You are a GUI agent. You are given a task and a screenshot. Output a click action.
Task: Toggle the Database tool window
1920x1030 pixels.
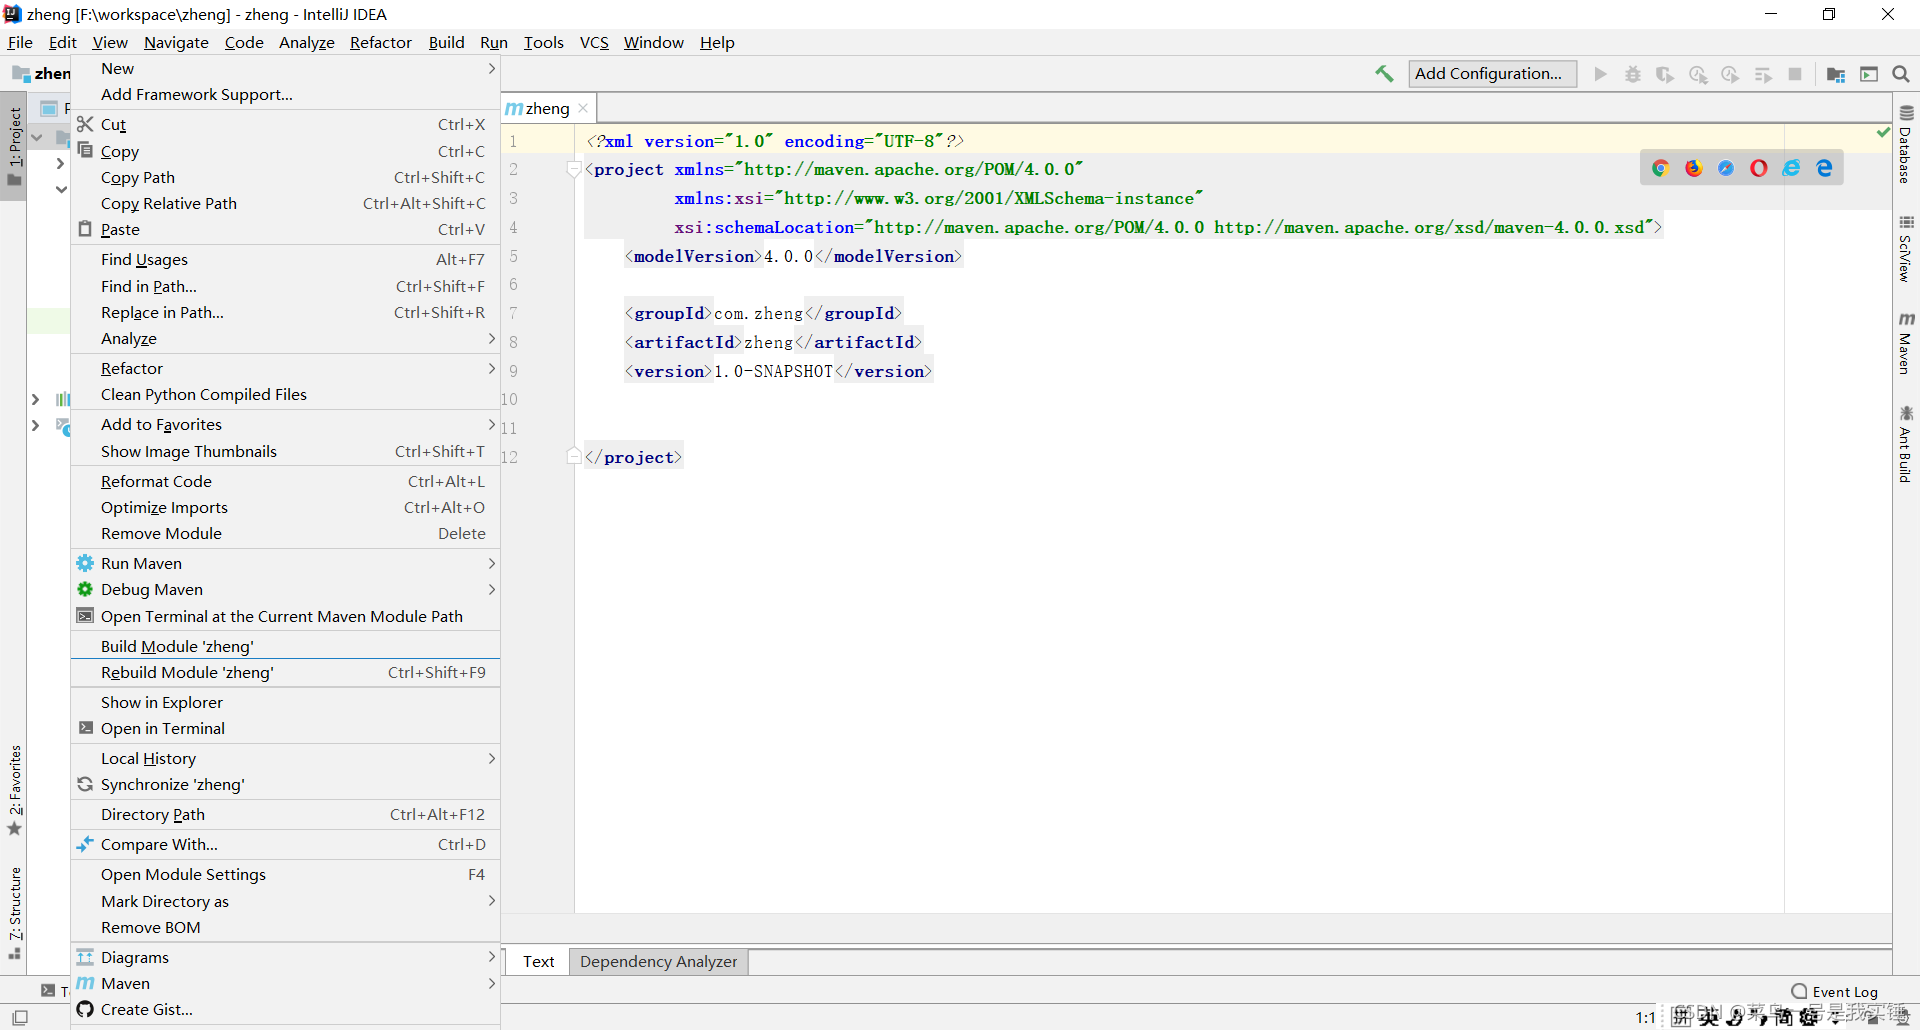[x=1906, y=144]
